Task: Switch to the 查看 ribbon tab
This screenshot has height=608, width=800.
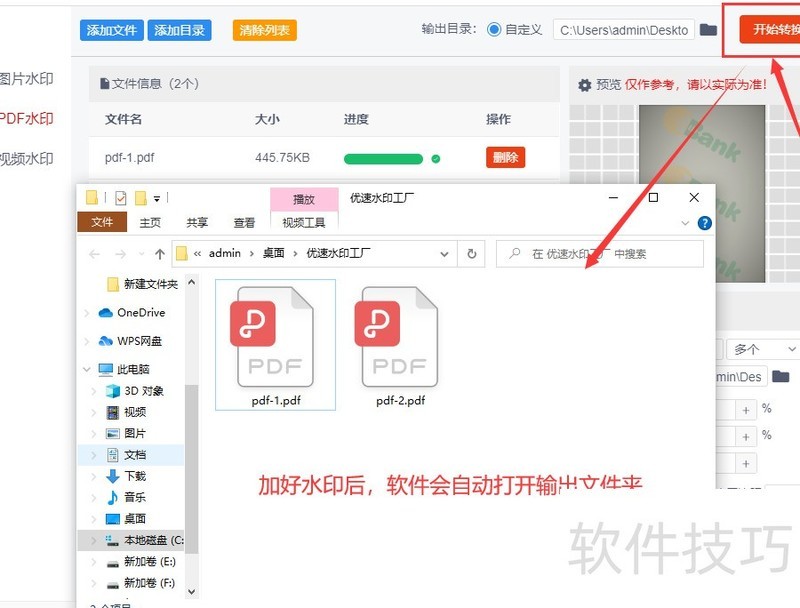Action: pyautogui.click(x=244, y=222)
